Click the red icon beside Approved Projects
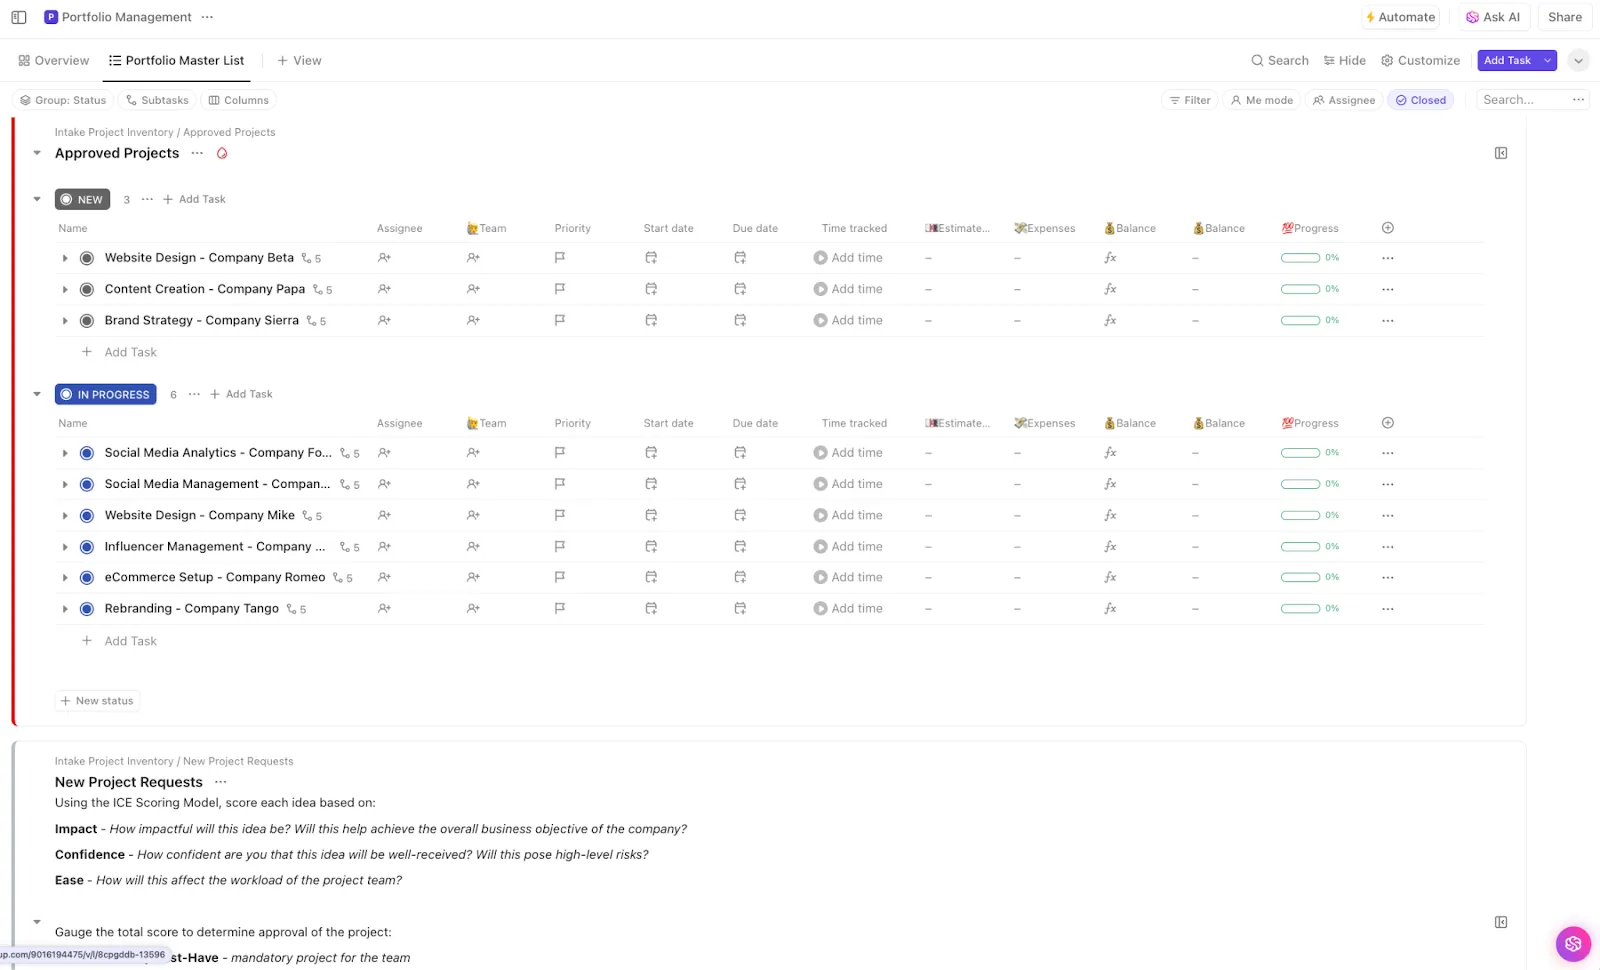Image resolution: width=1600 pixels, height=970 pixels. point(222,153)
